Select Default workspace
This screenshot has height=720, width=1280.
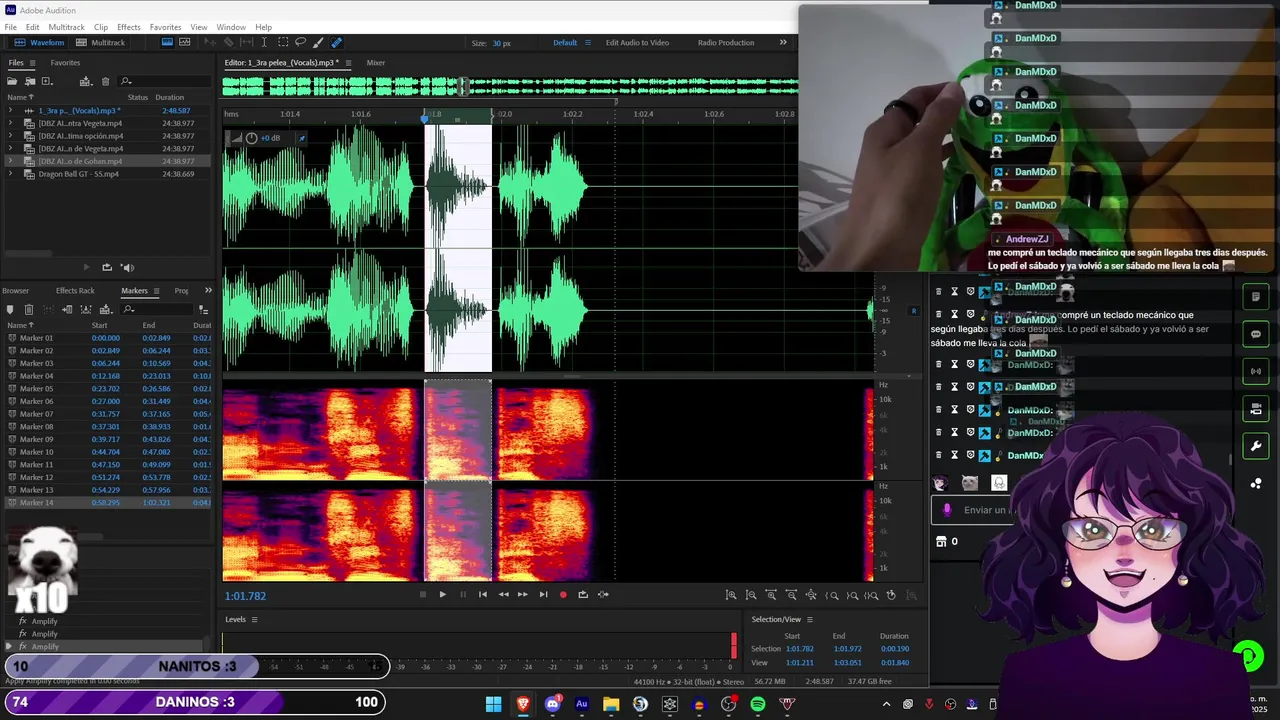point(565,43)
